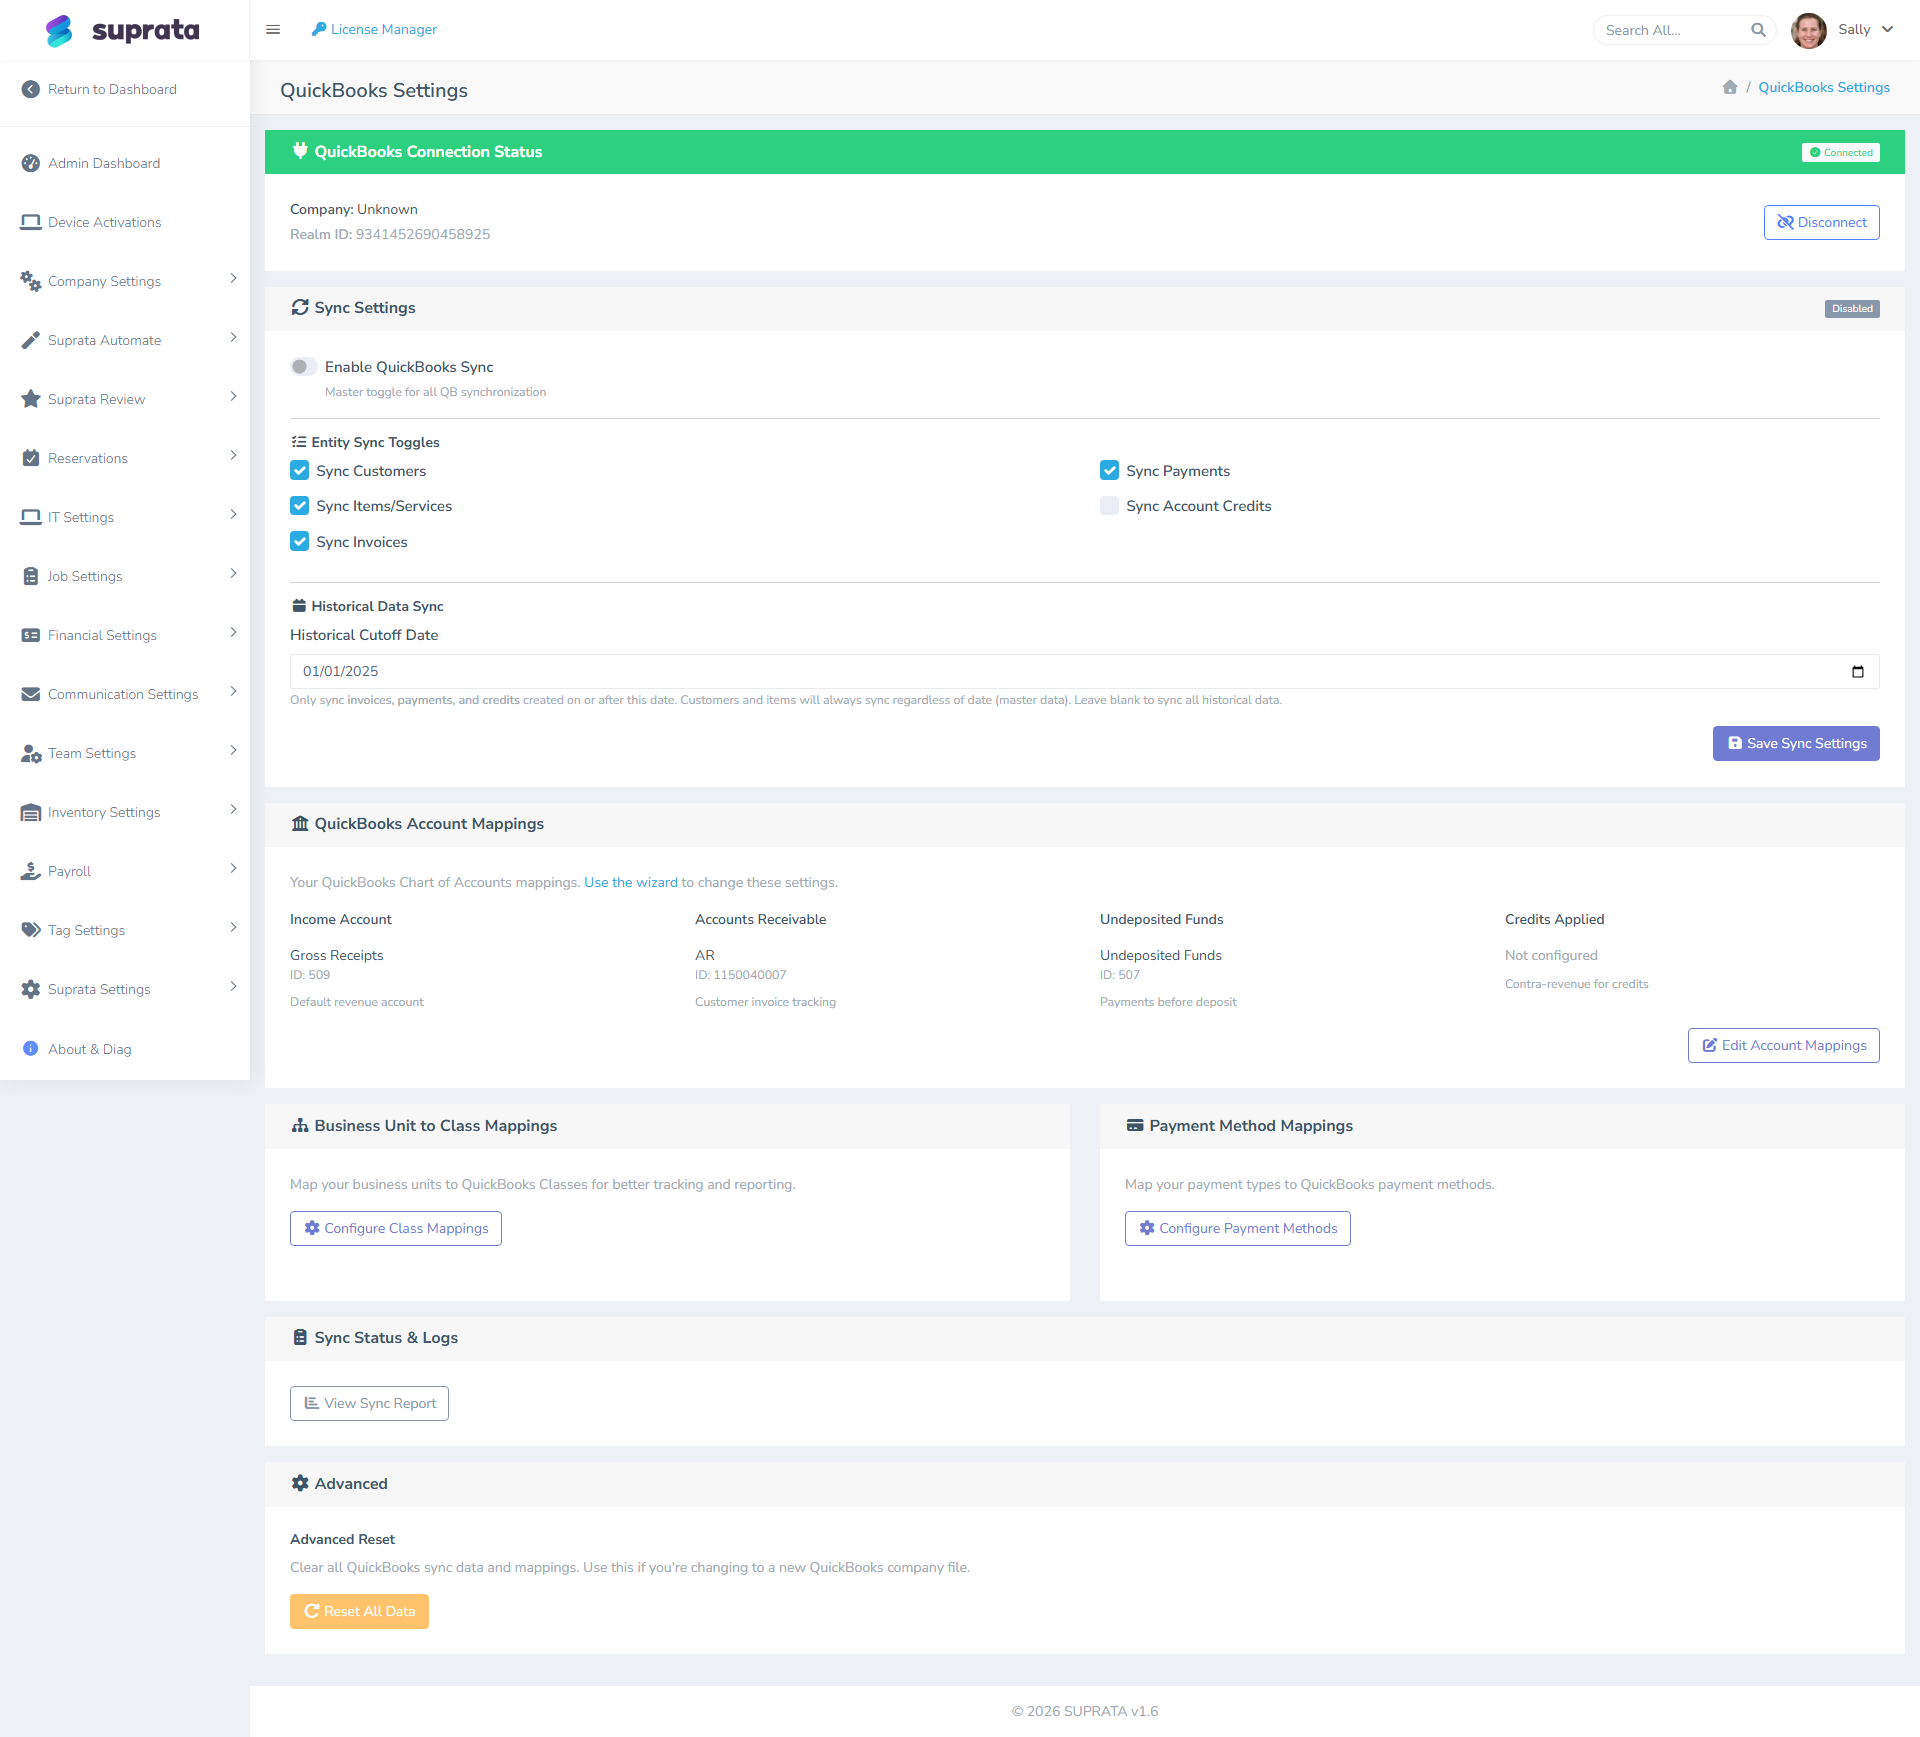Open the date picker calendar icon
1920x1737 pixels.
[x=1858, y=671]
